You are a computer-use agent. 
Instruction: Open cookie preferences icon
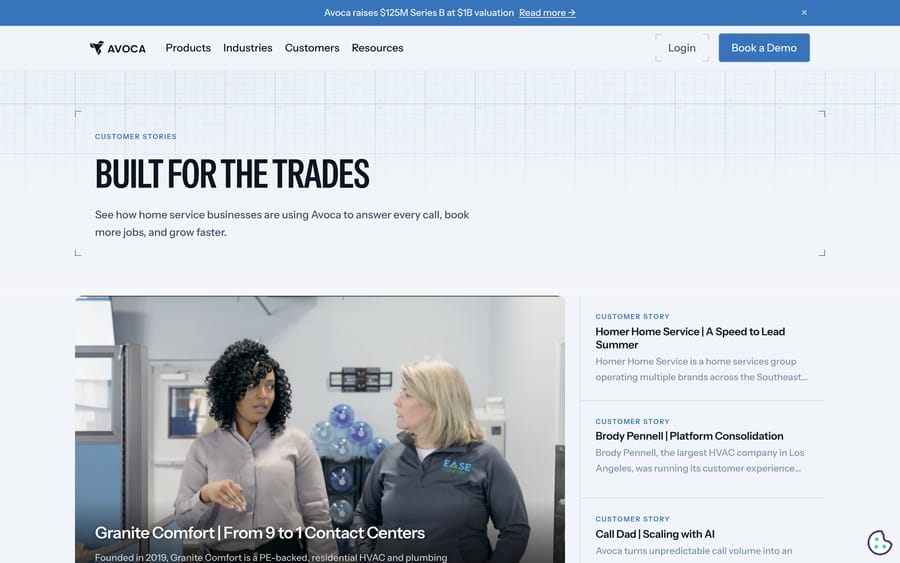879,542
